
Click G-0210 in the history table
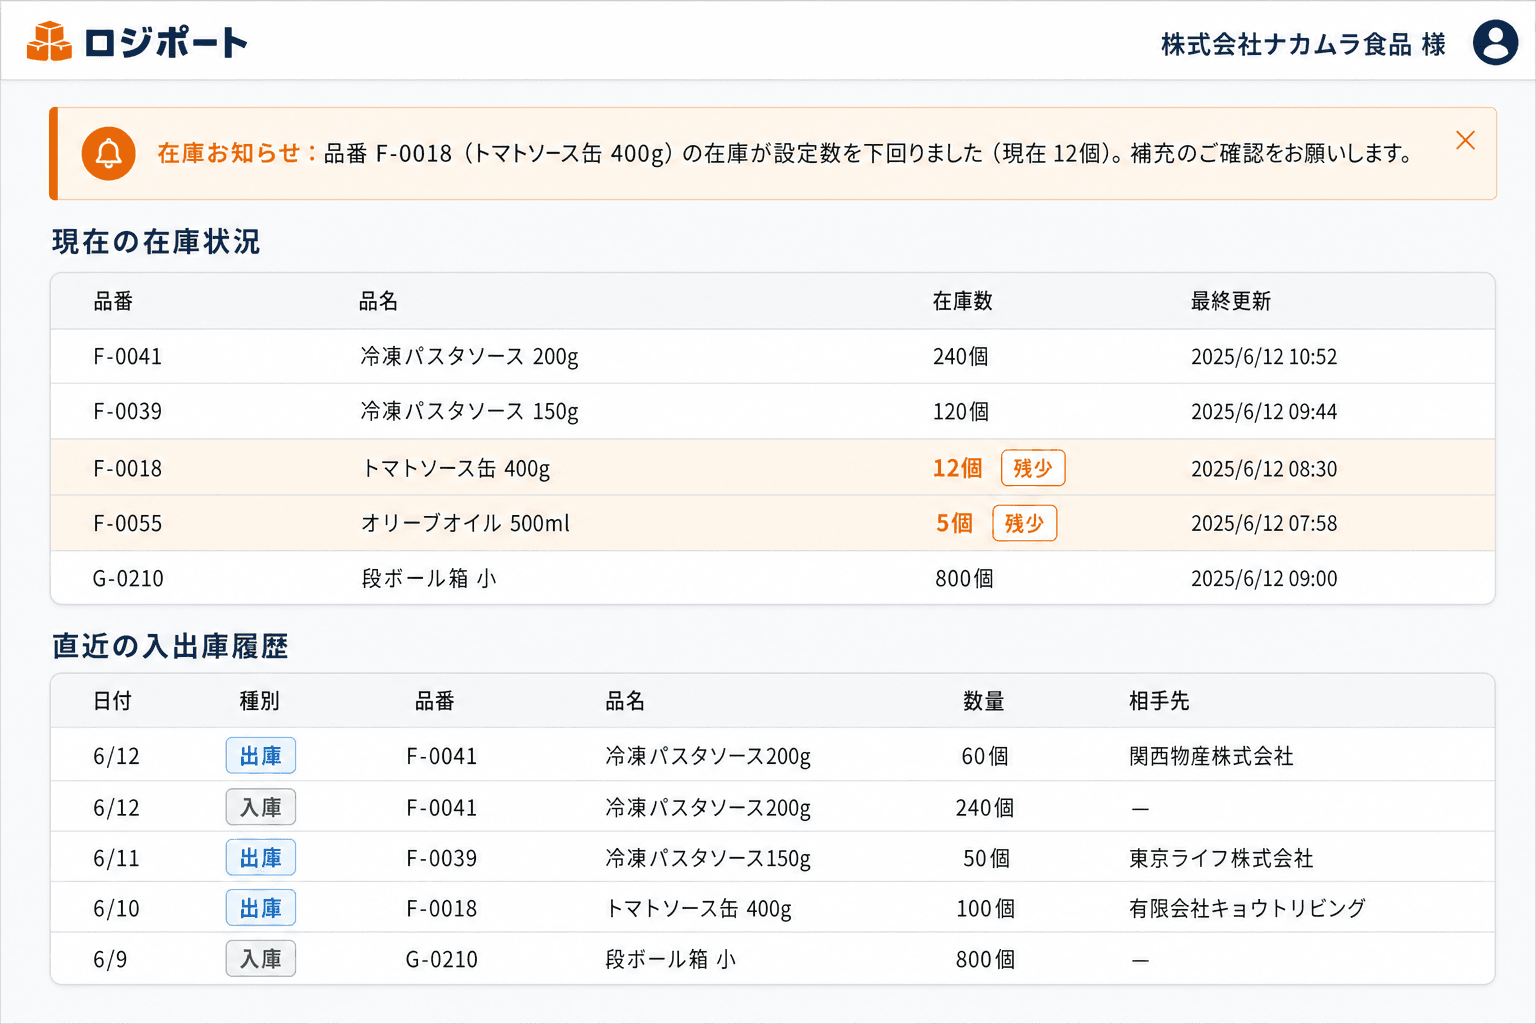coord(442,959)
